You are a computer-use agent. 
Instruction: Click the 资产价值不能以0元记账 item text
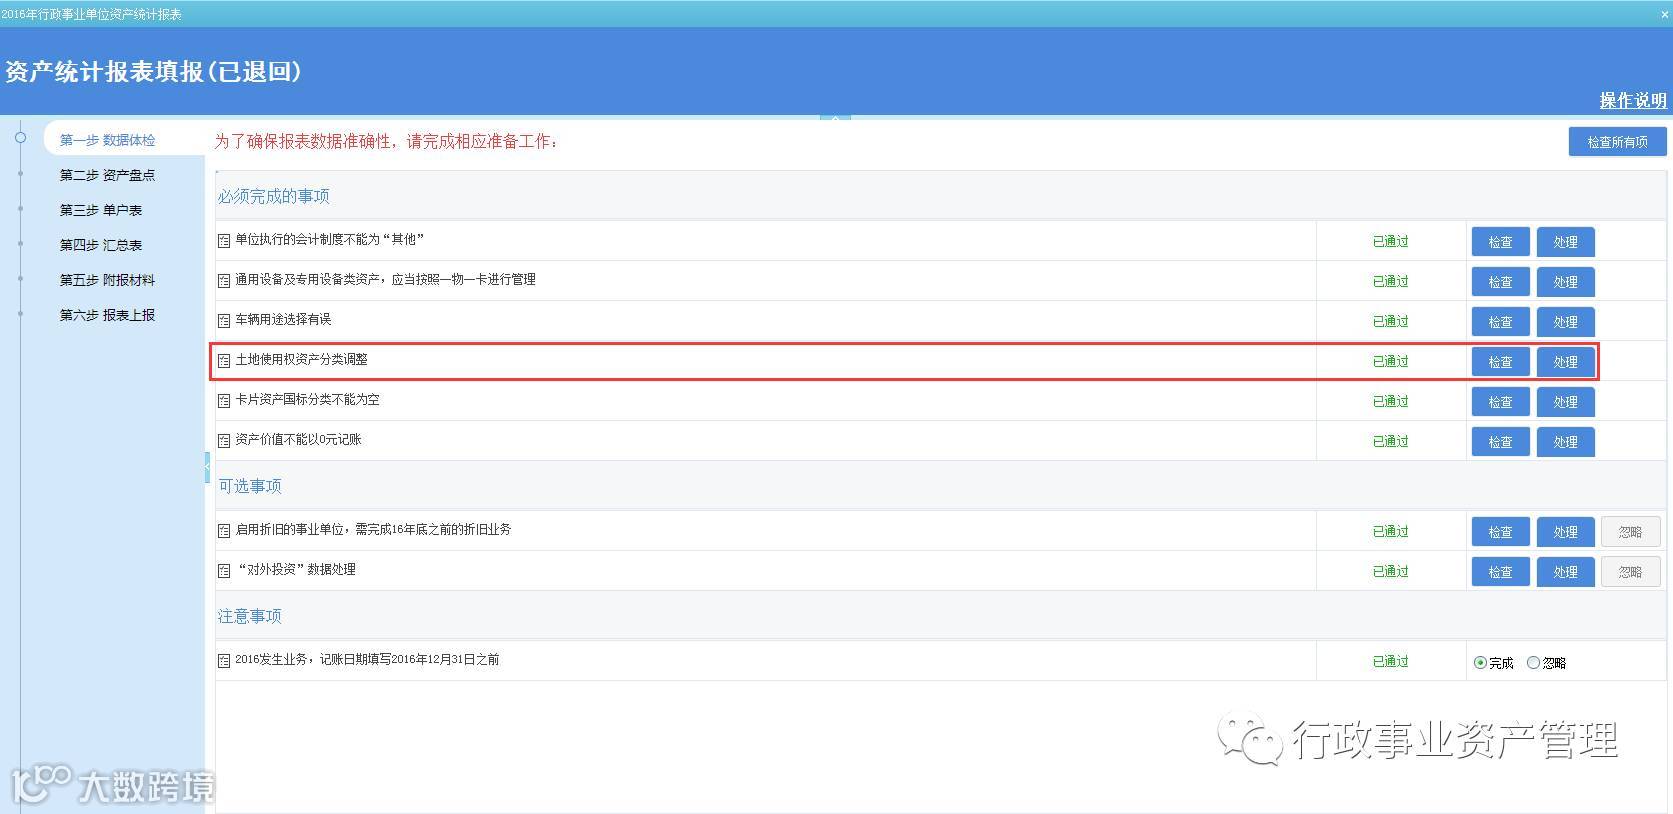point(298,440)
